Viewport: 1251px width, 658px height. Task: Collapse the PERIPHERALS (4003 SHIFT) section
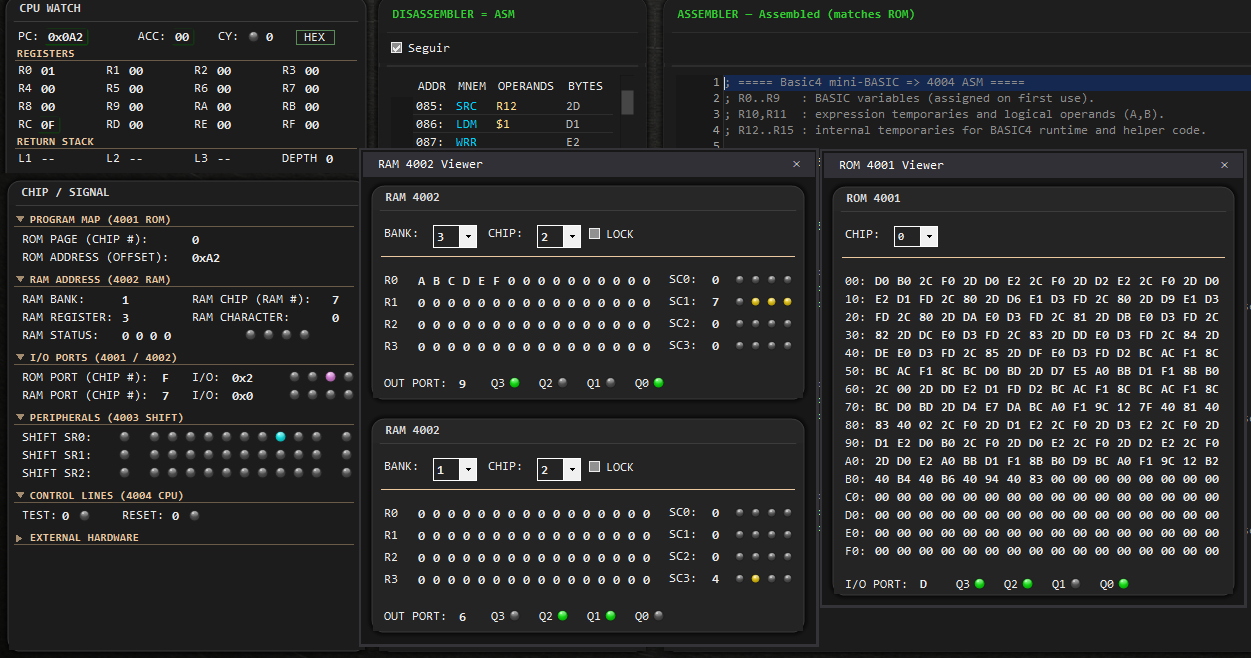(x=21, y=417)
